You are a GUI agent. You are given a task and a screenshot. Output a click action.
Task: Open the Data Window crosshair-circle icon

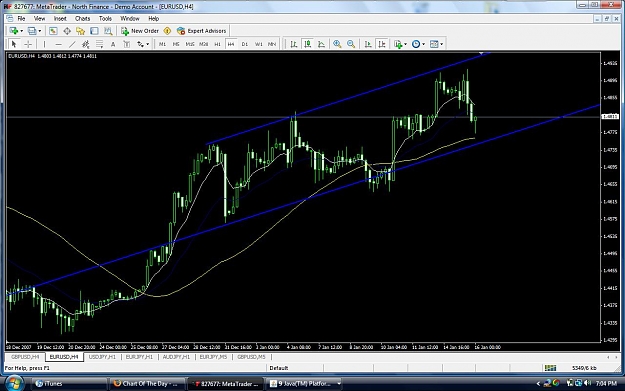[67, 31]
